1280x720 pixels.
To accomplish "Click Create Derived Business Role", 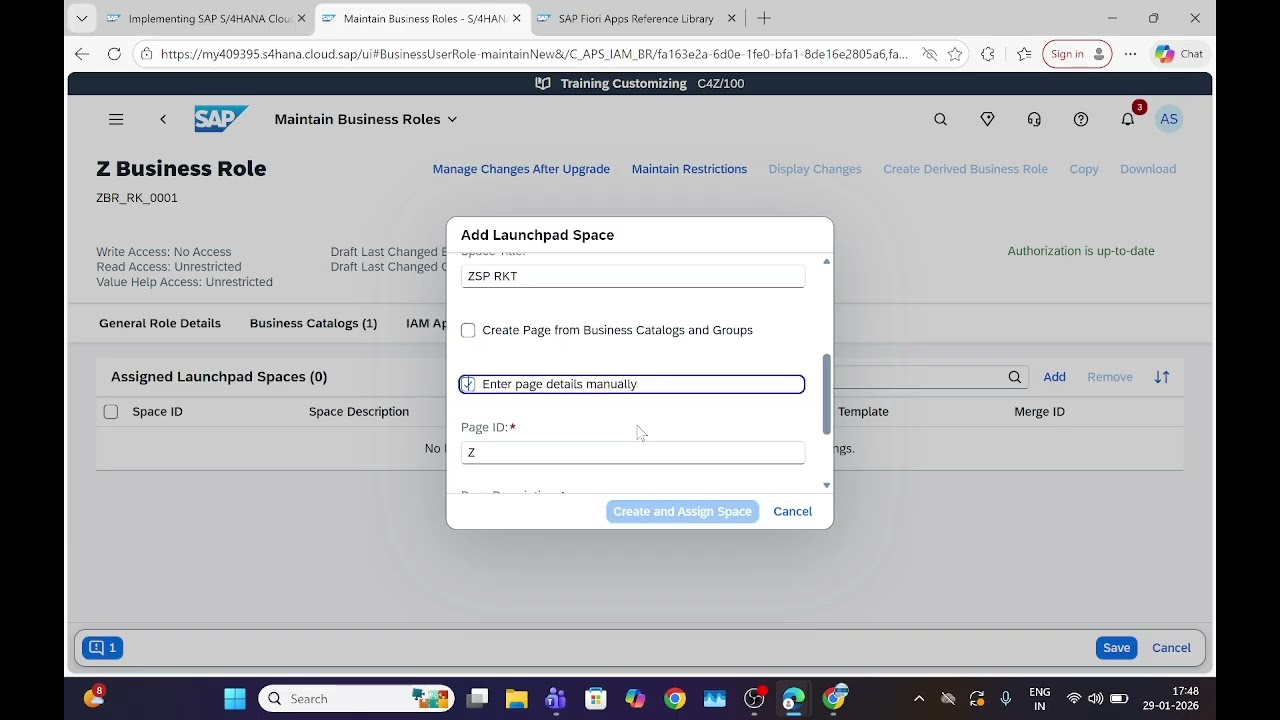I will [x=965, y=169].
